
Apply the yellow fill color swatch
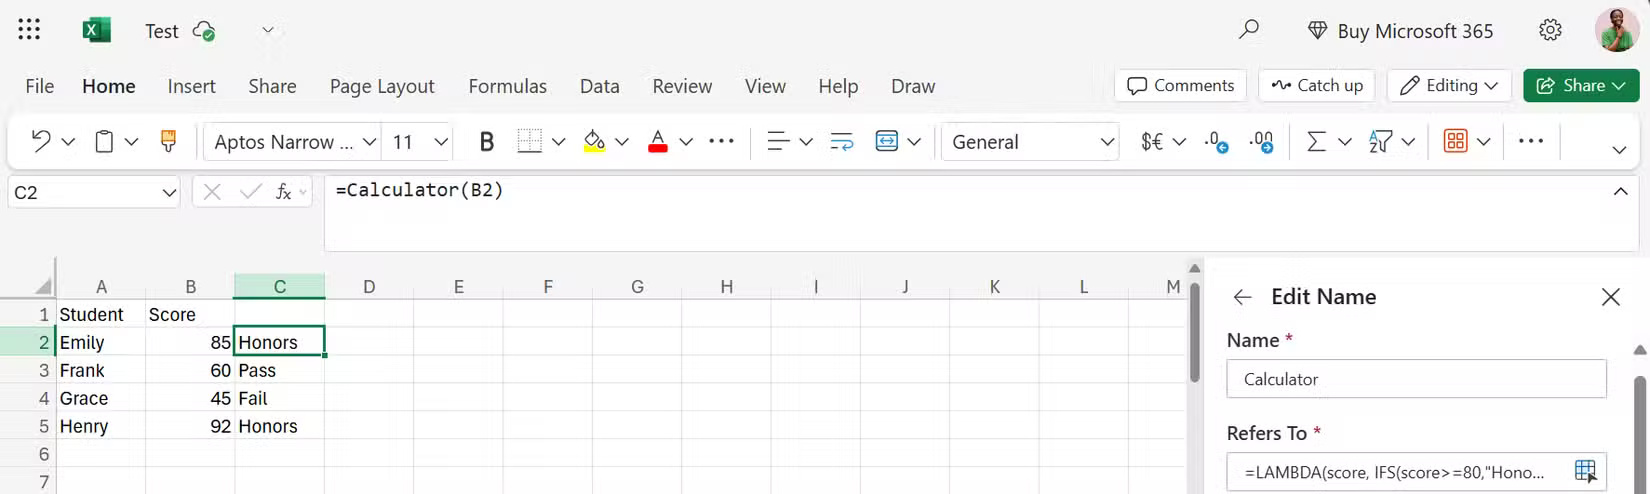pos(594,142)
